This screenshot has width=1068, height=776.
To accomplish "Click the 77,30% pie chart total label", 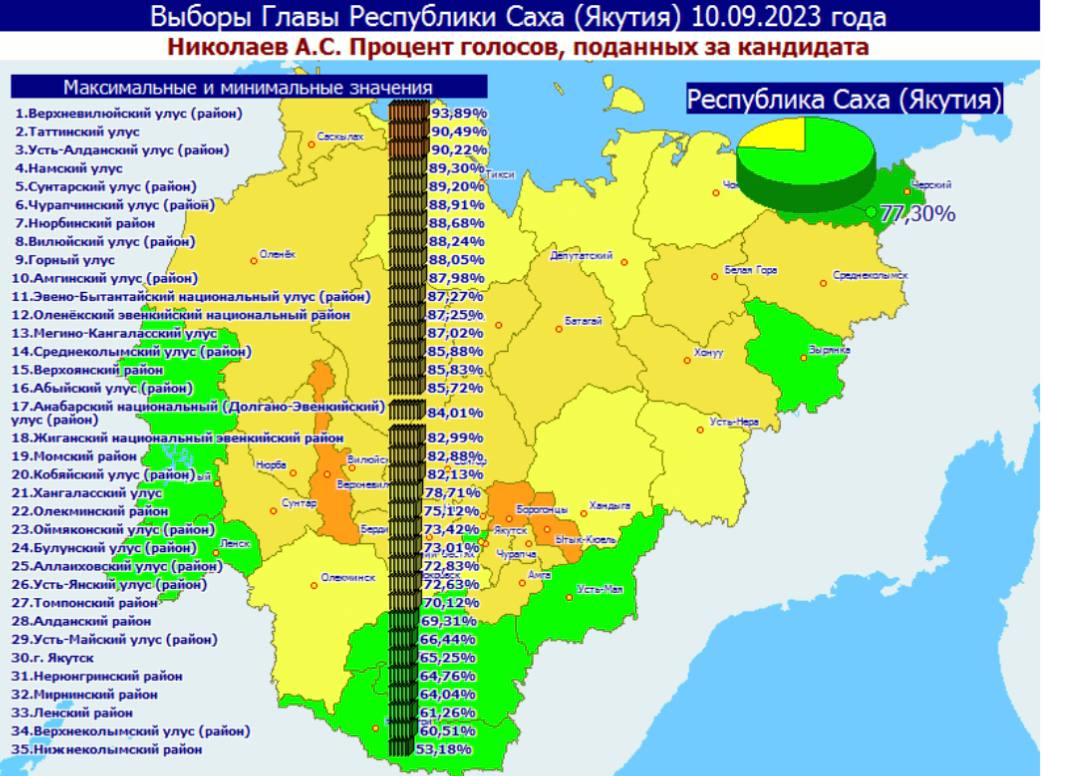I will point(916,213).
